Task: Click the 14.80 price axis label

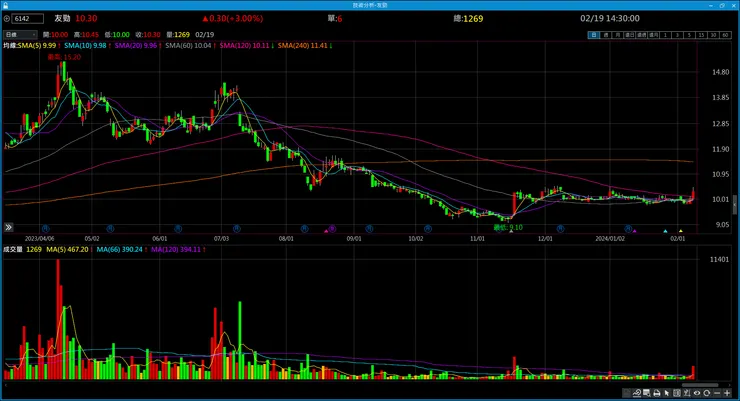Action: point(721,72)
